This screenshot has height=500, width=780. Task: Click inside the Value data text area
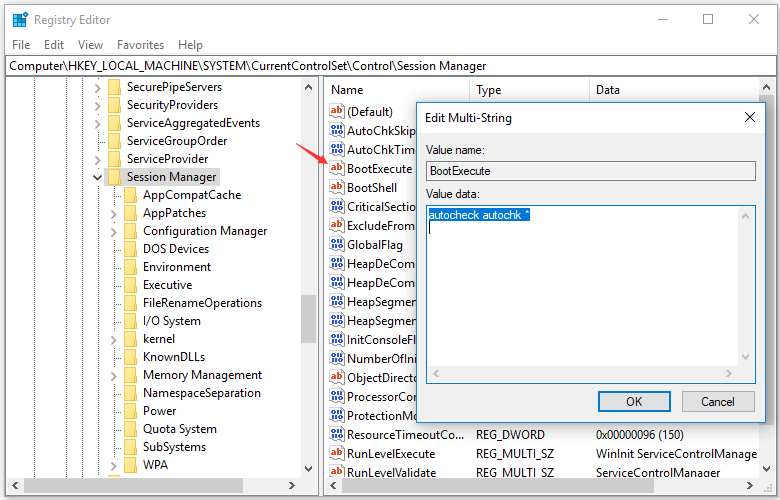(580, 300)
